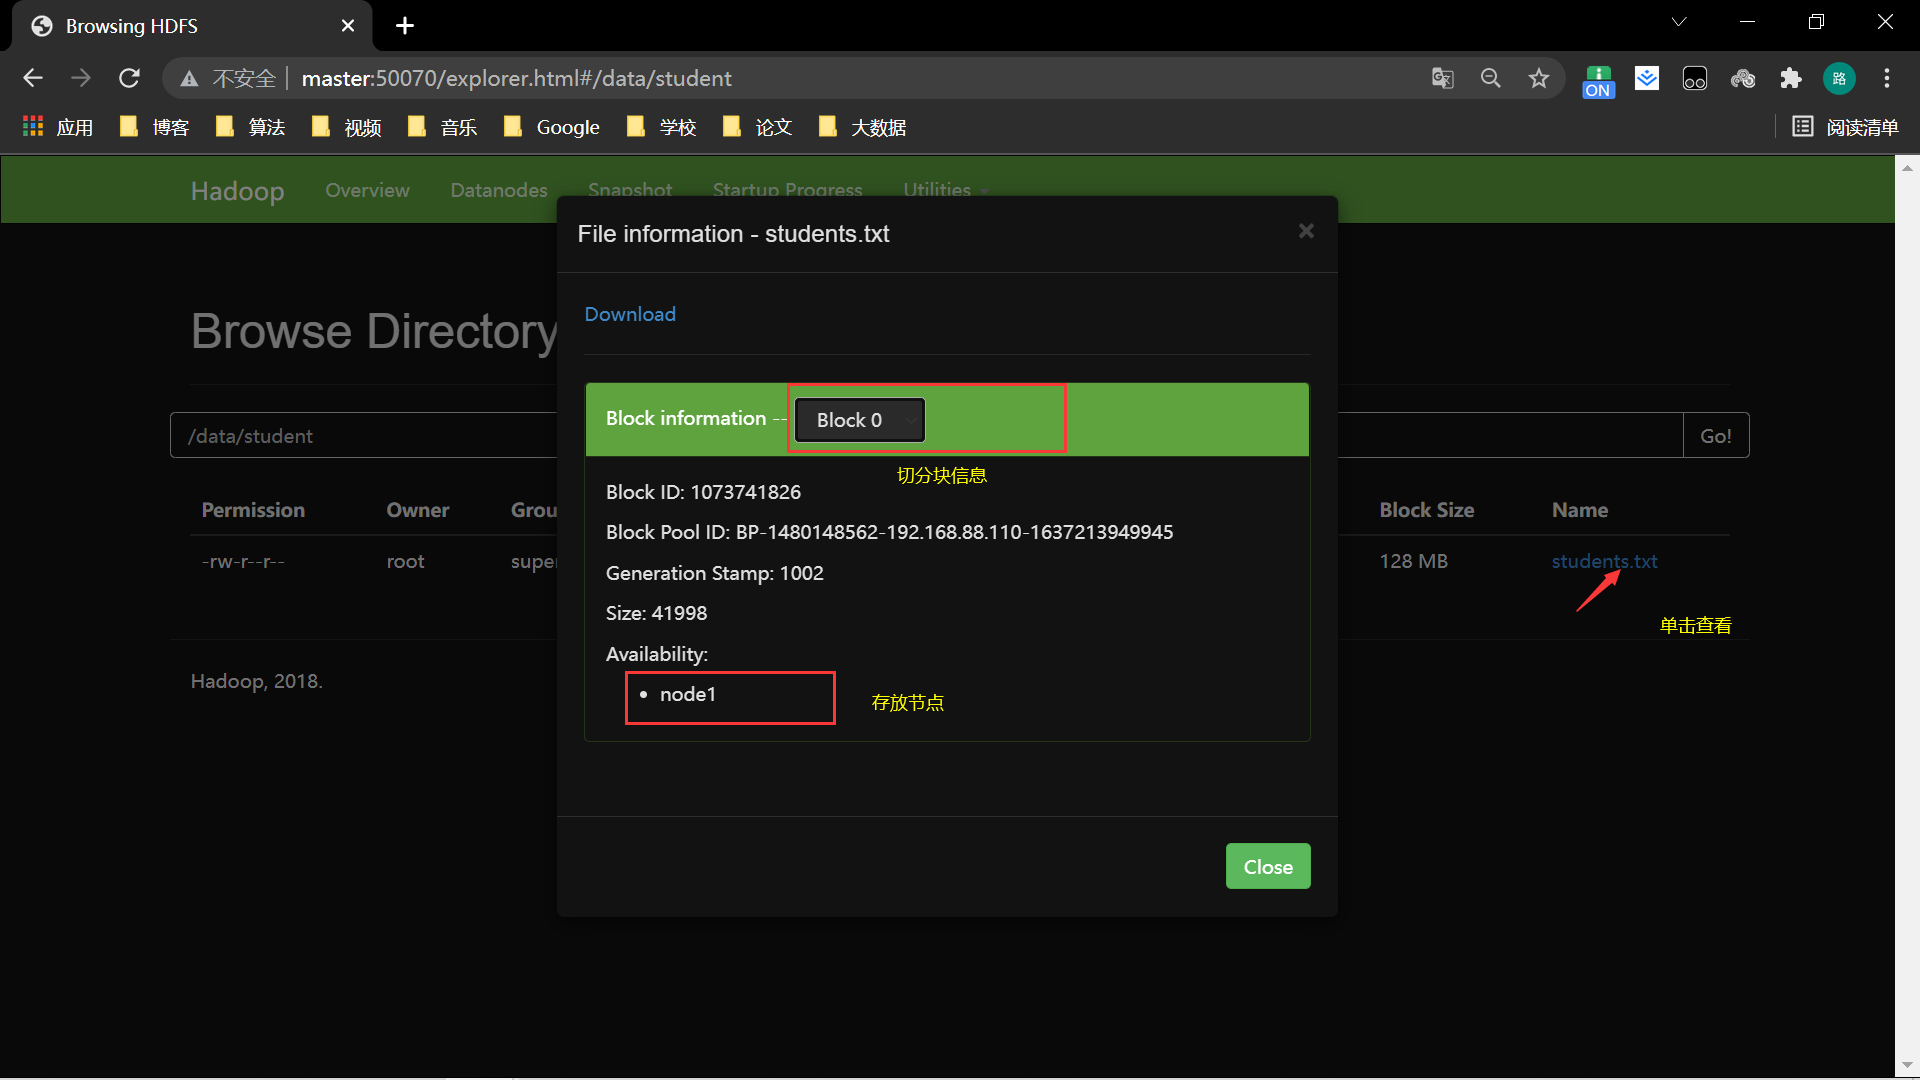
Task: Click the insecure site warning icon
Action: 189,78
